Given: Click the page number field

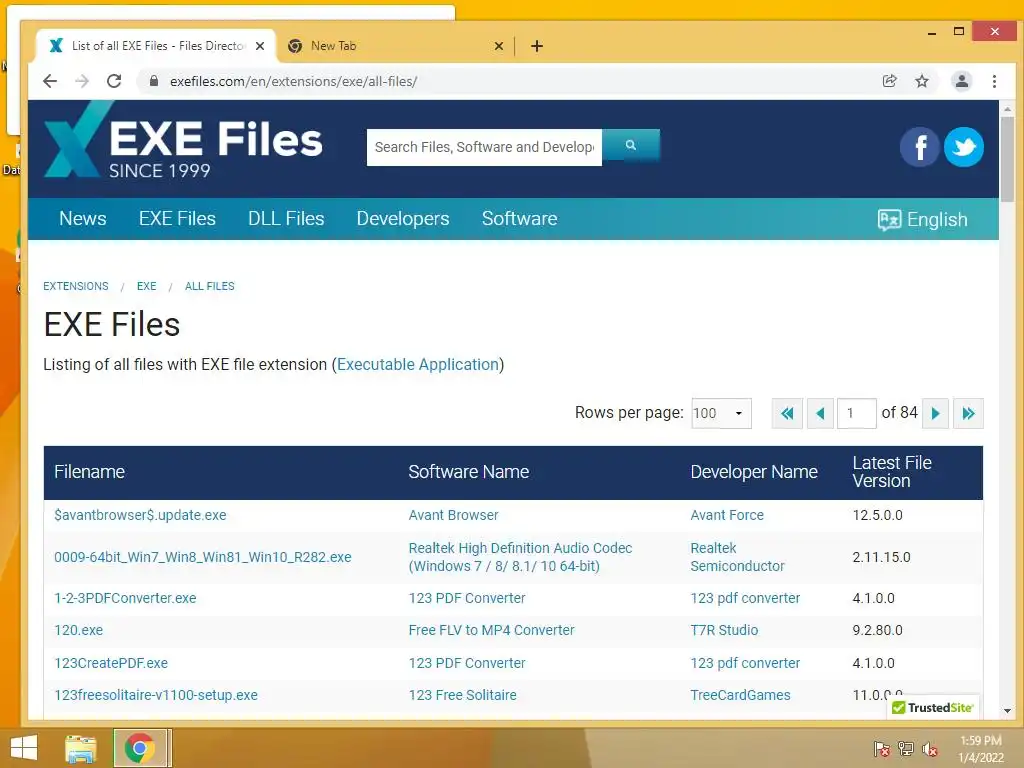Looking at the screenshot, I should click(856, 413).
